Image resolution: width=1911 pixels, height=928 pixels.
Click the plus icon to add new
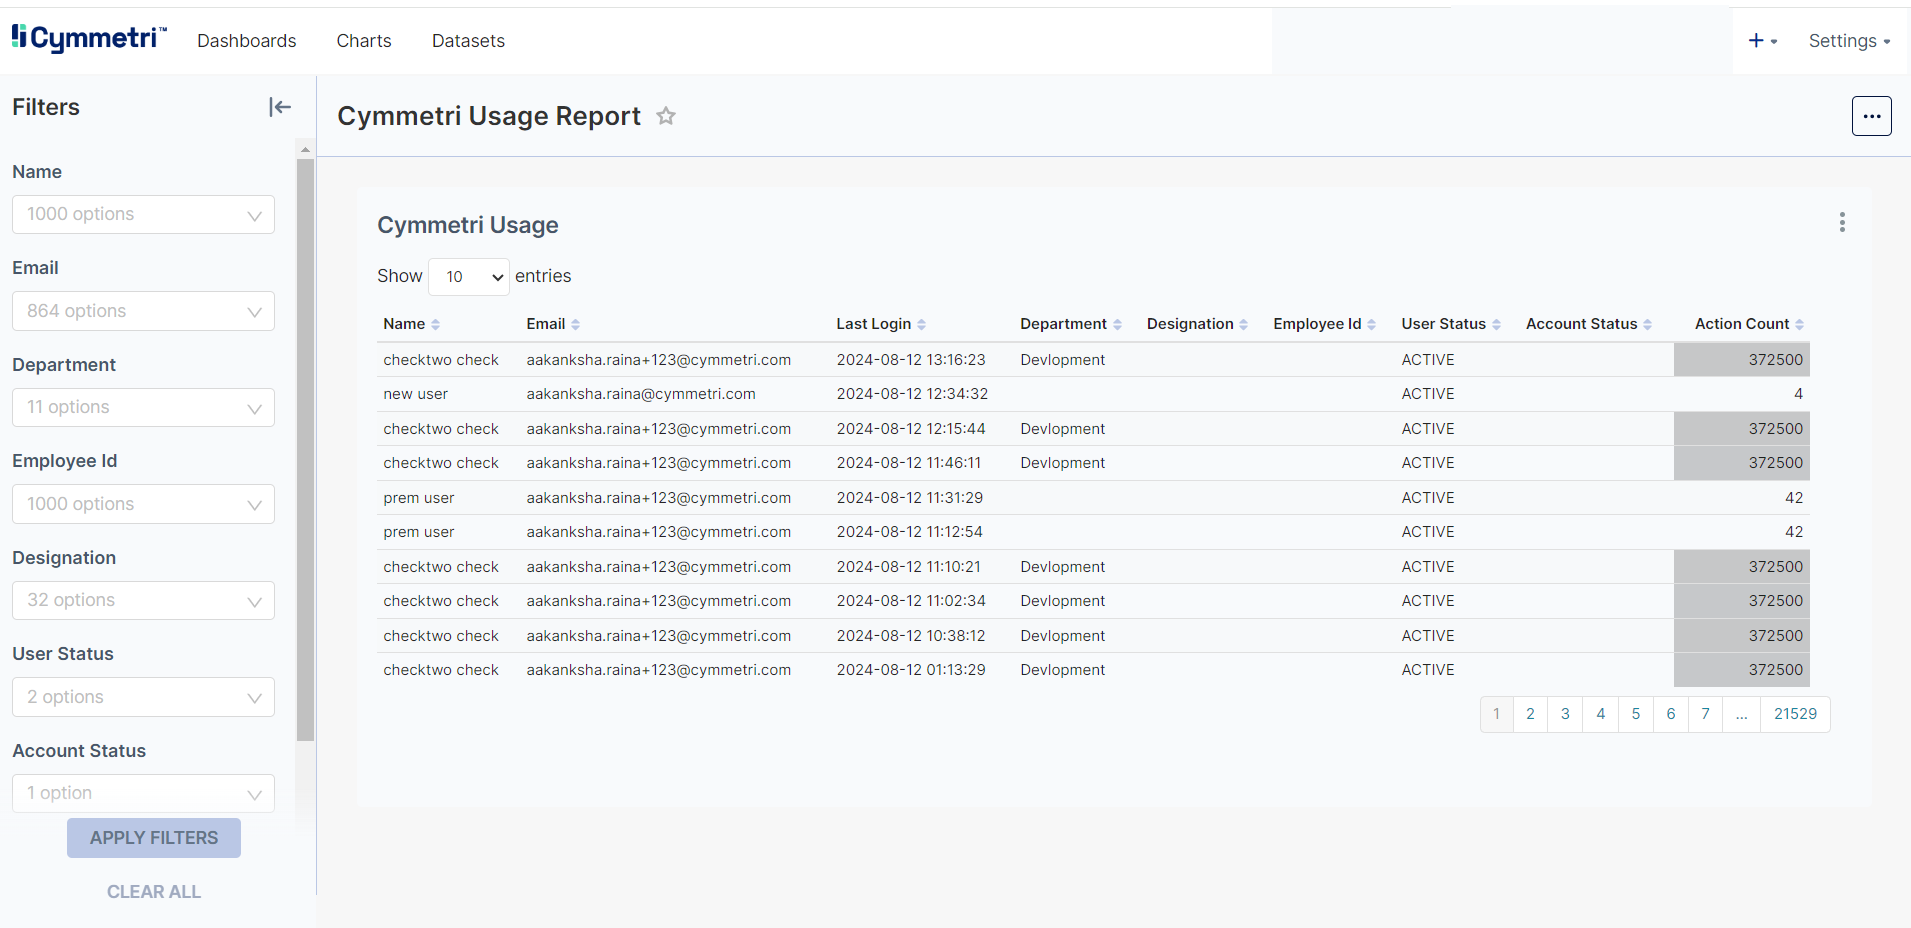coord(1756,41)
